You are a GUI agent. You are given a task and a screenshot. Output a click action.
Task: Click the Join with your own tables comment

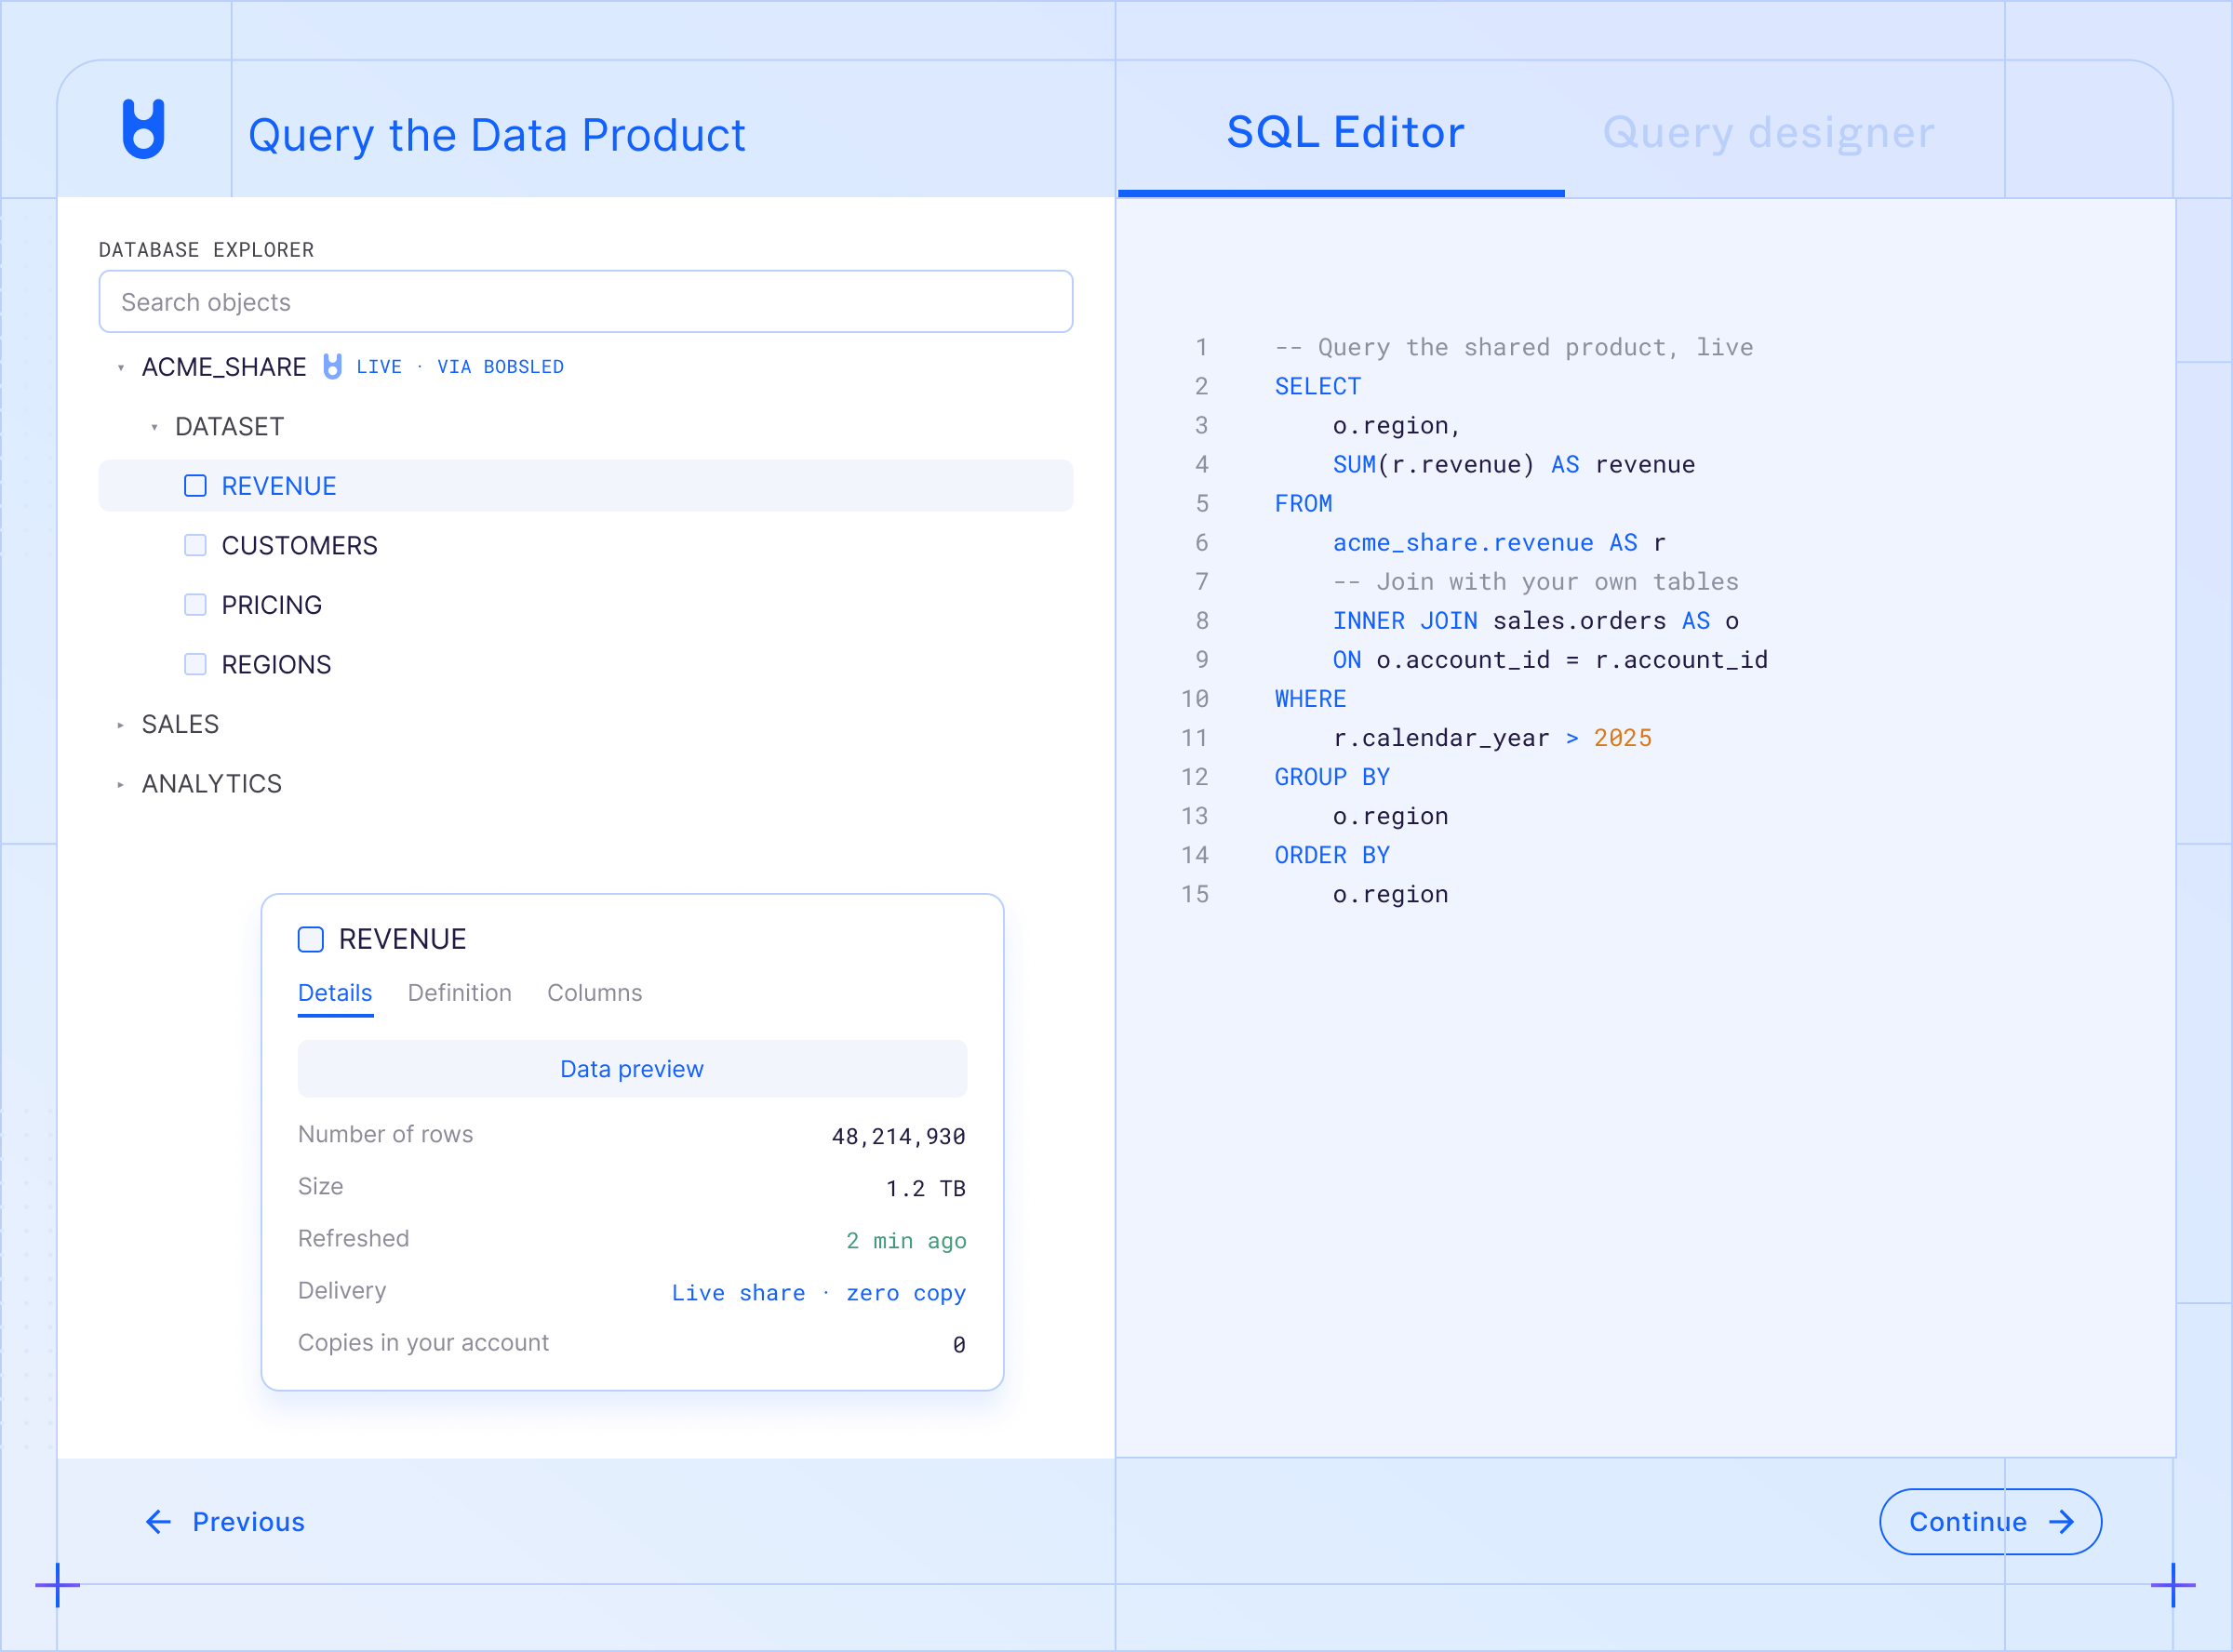(x=1535, y=582)
